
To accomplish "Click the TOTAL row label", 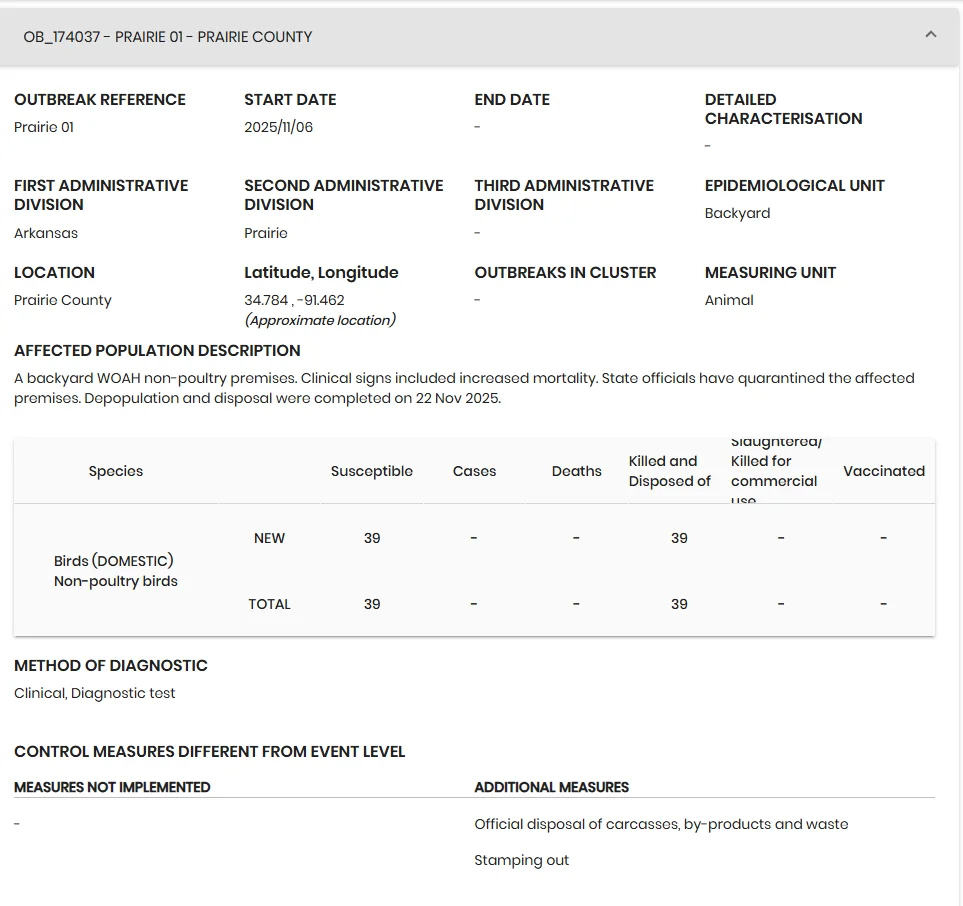I will 269,604.
